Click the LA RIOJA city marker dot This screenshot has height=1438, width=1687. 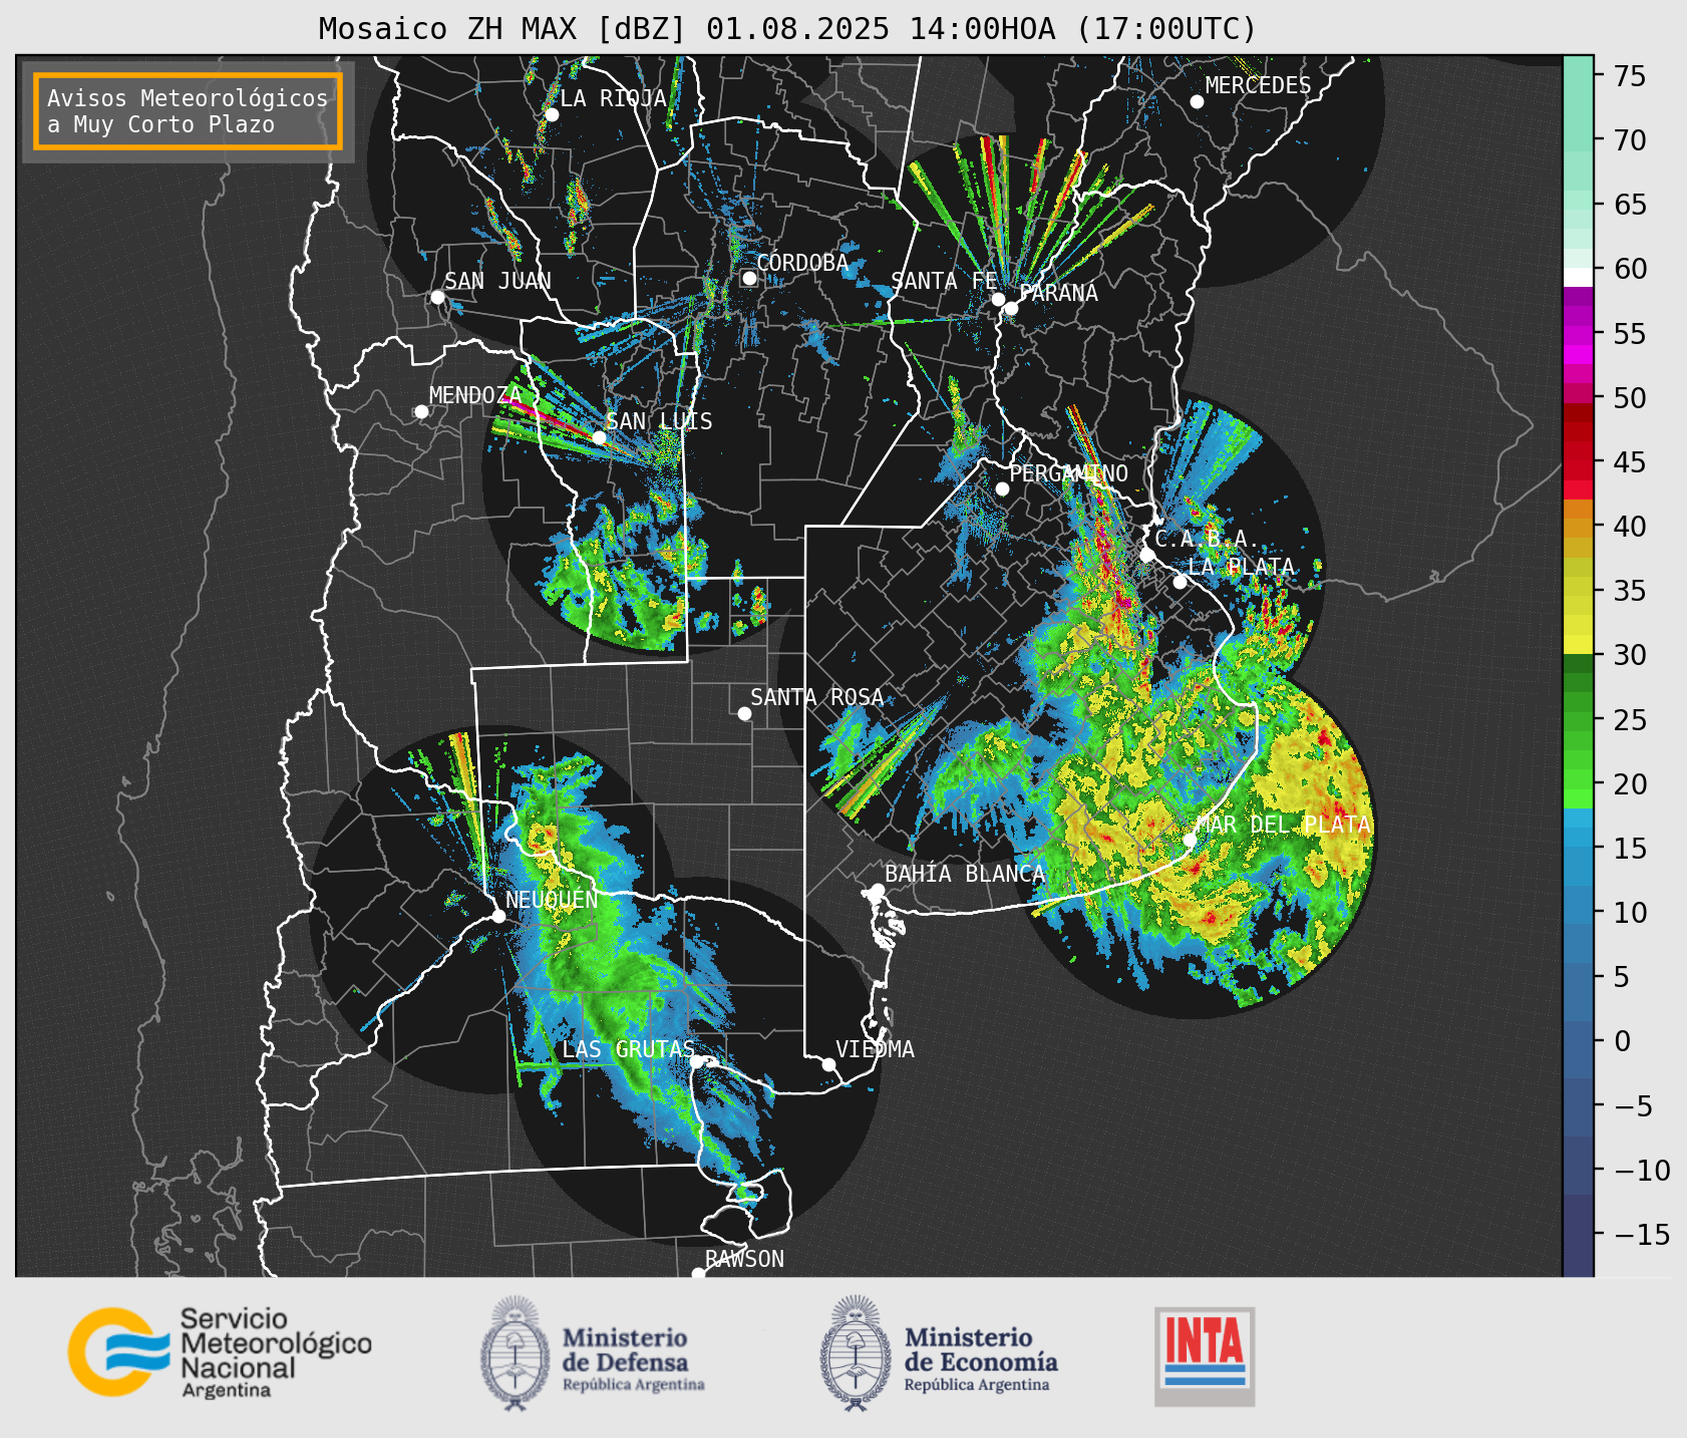click(x=552, y=115)
